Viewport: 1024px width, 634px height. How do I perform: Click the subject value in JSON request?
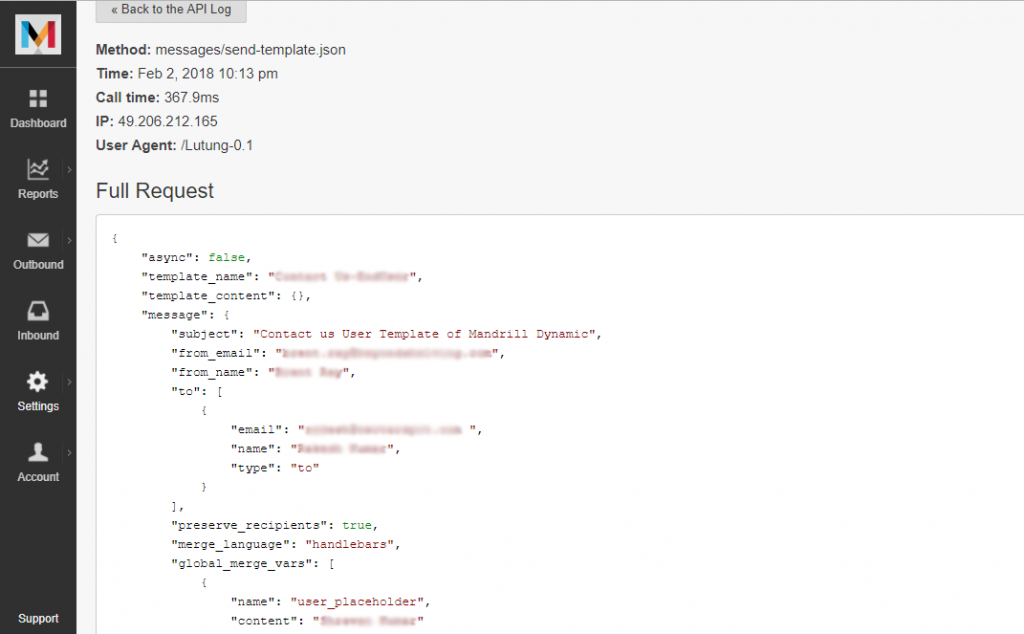pos(426,334)
